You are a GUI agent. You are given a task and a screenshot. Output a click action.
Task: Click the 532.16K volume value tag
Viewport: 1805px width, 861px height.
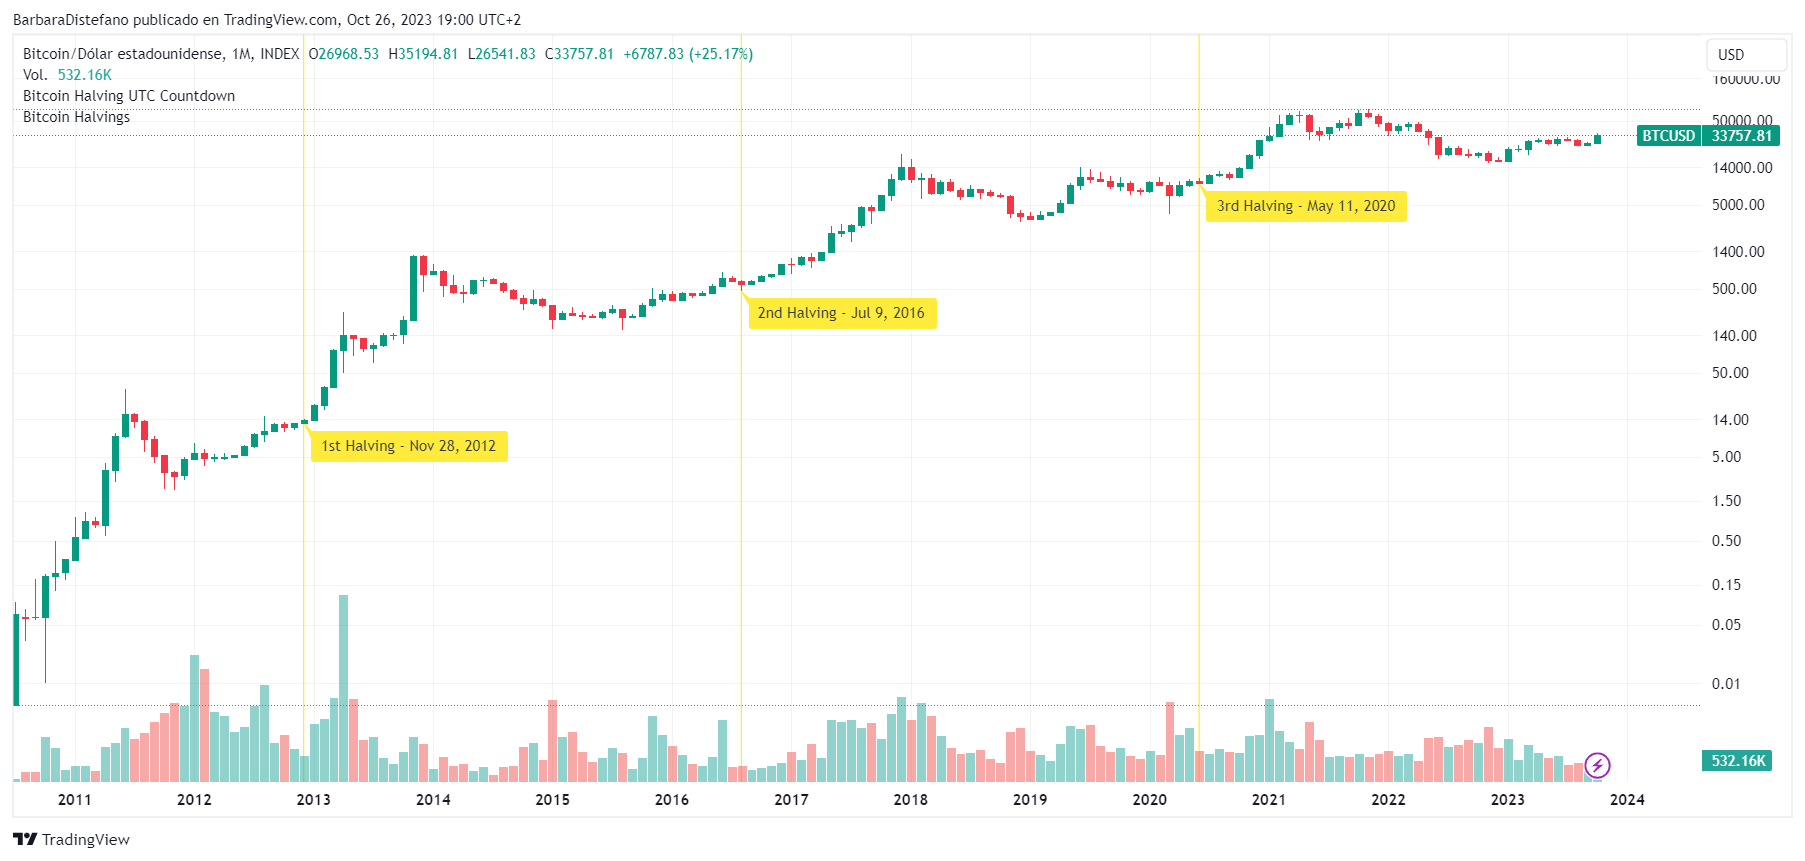click(1738, 761)
